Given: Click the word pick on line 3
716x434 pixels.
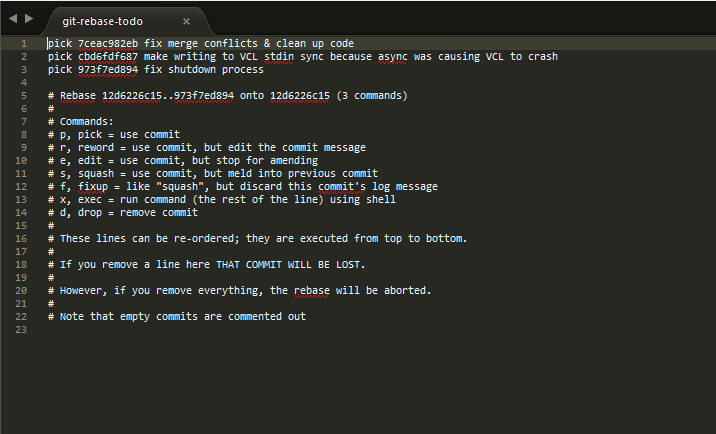Looking at the screenshot, I should pyautogui.click(x=60, y=70).
